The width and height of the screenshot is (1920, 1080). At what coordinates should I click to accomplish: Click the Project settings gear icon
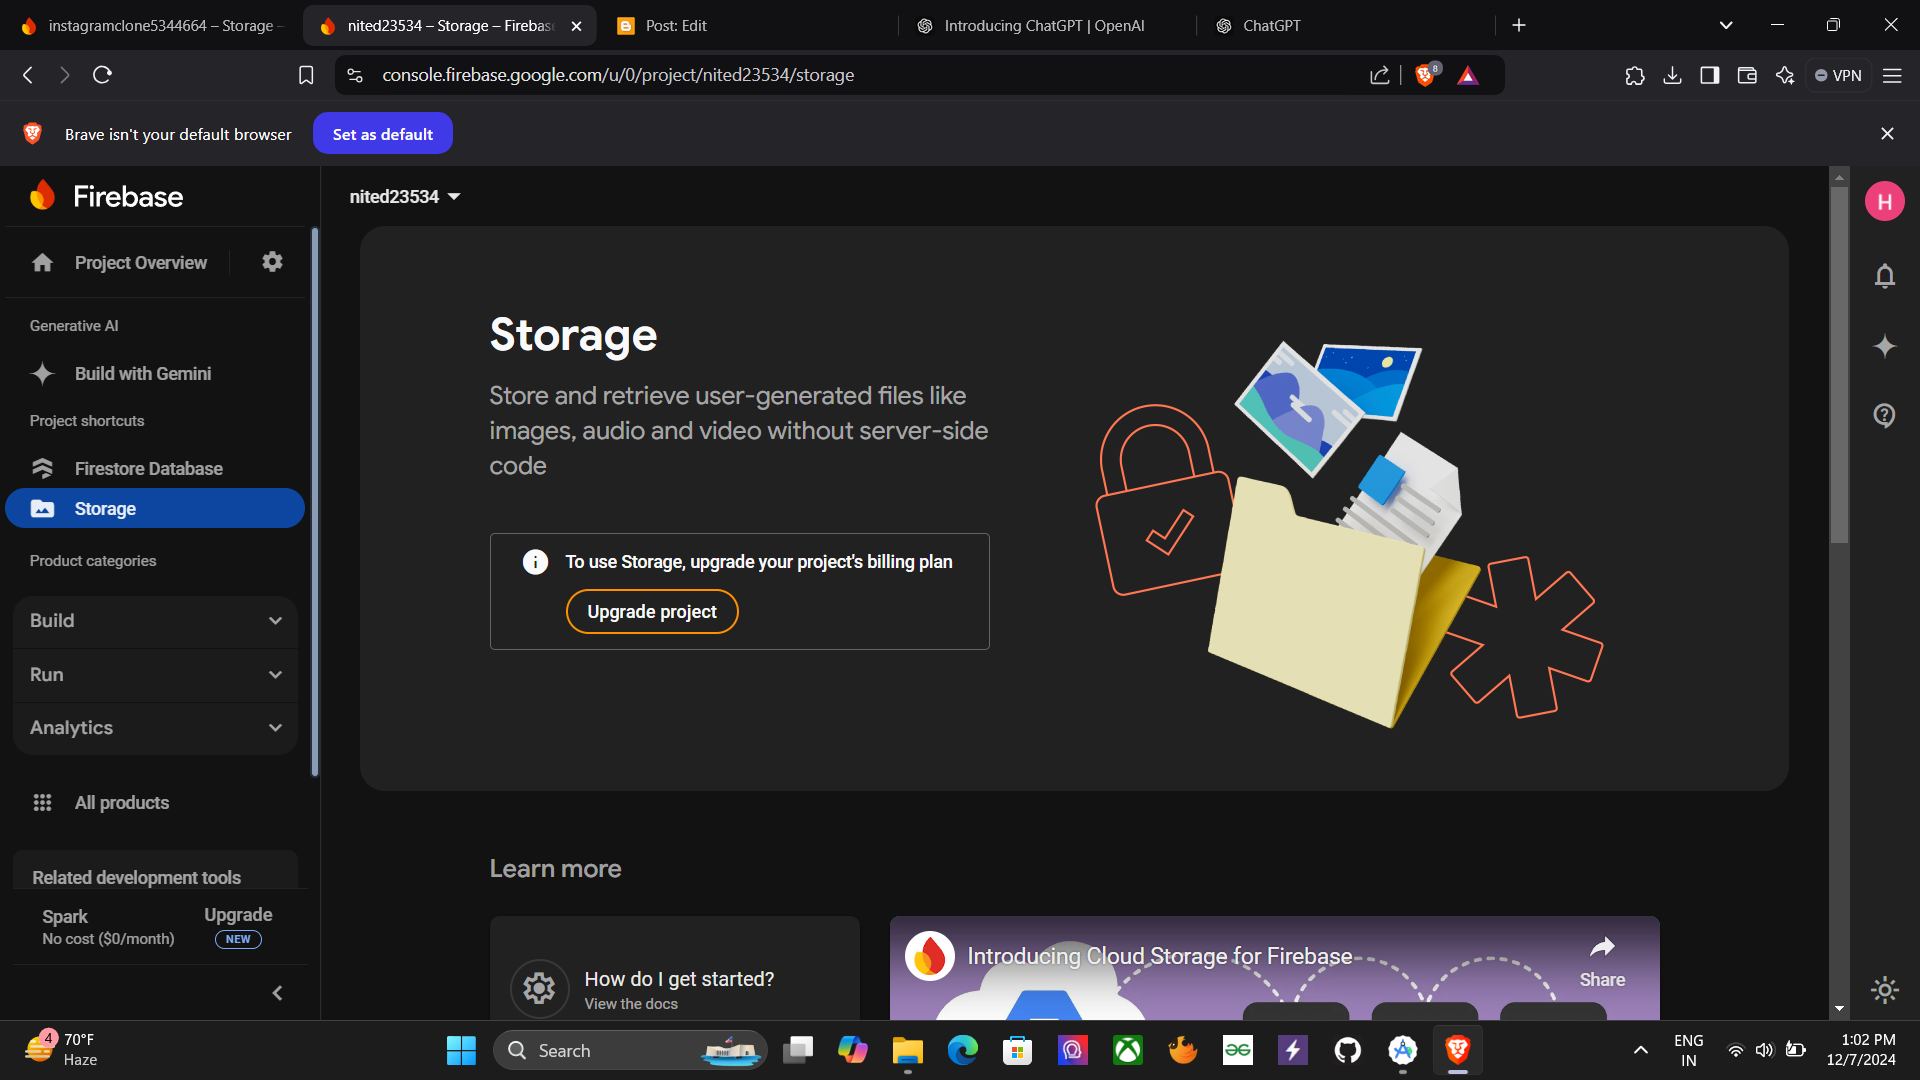[273, 262]
